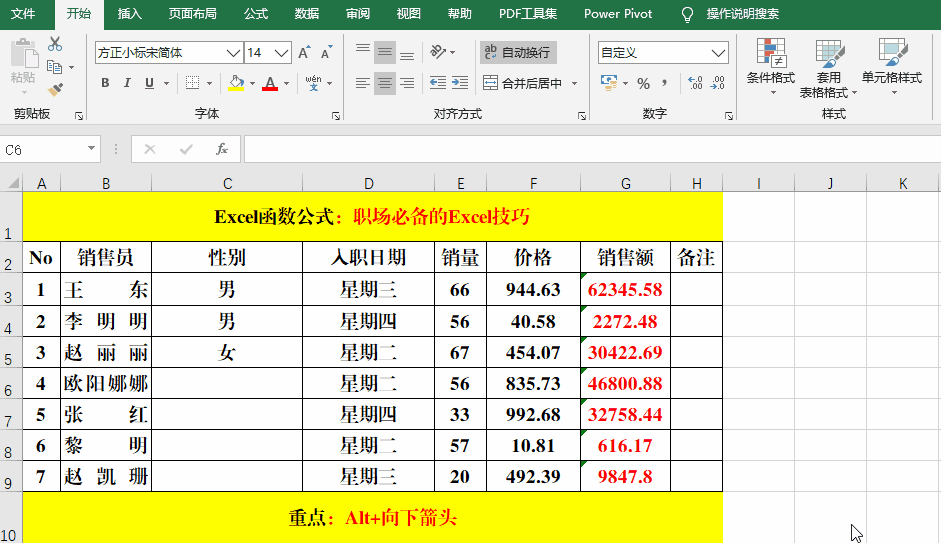Open the PDF工具集 tab
The image size is (941, 543).
point(528,14)
